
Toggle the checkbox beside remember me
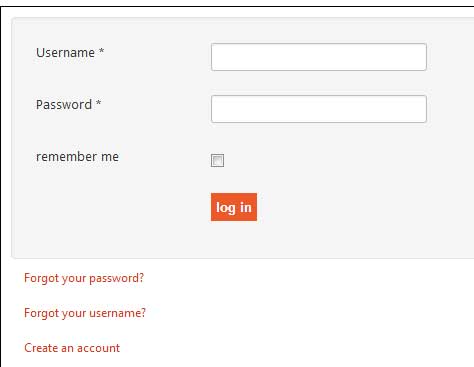[217, 160]
